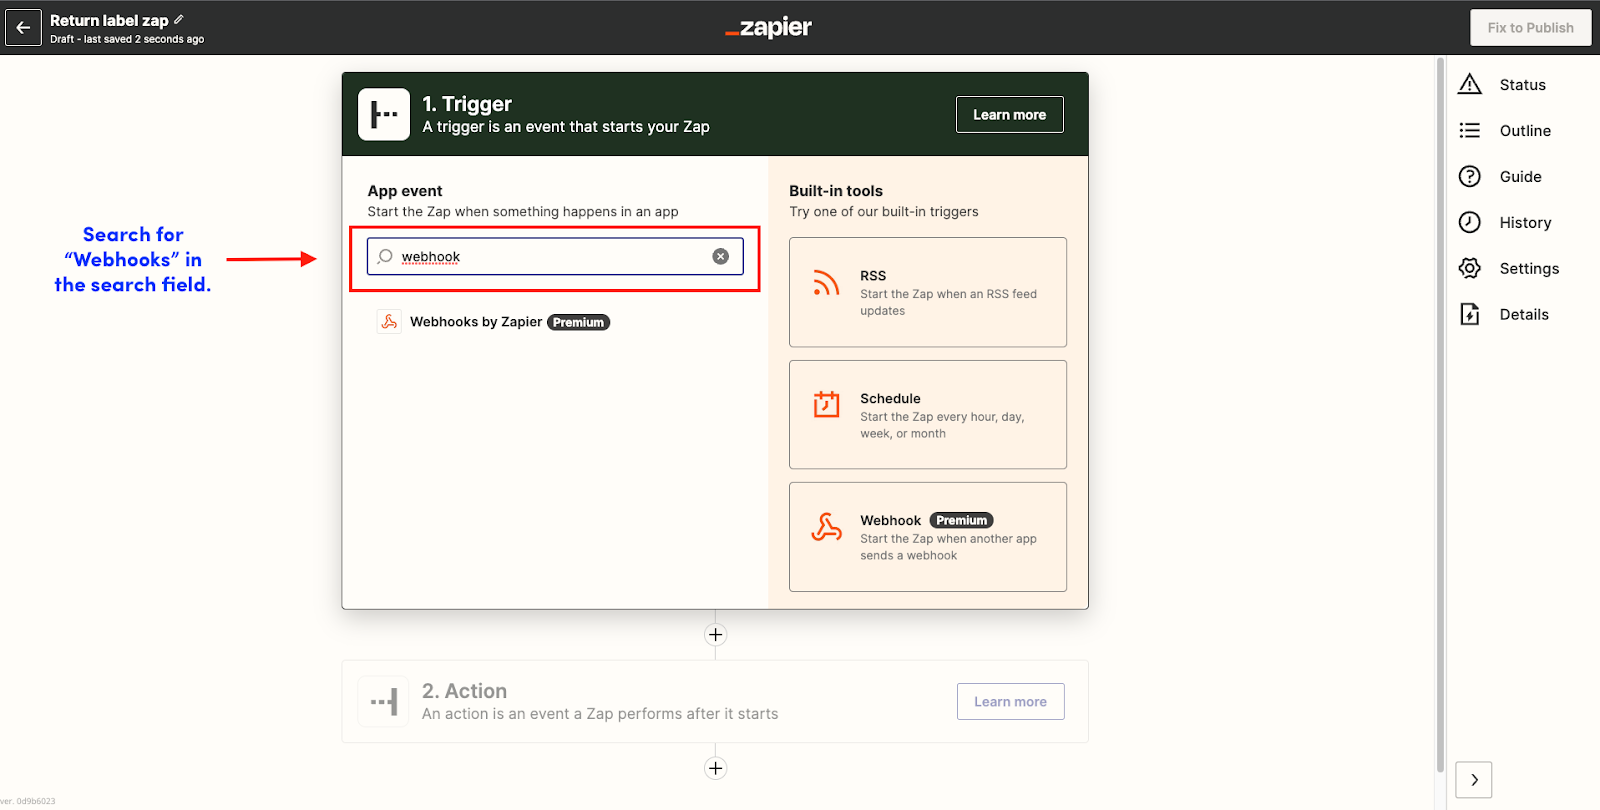Open History clock icon
Image resolution: width=1600 pixels, height=810 pixels.
tap(1469, 222)
